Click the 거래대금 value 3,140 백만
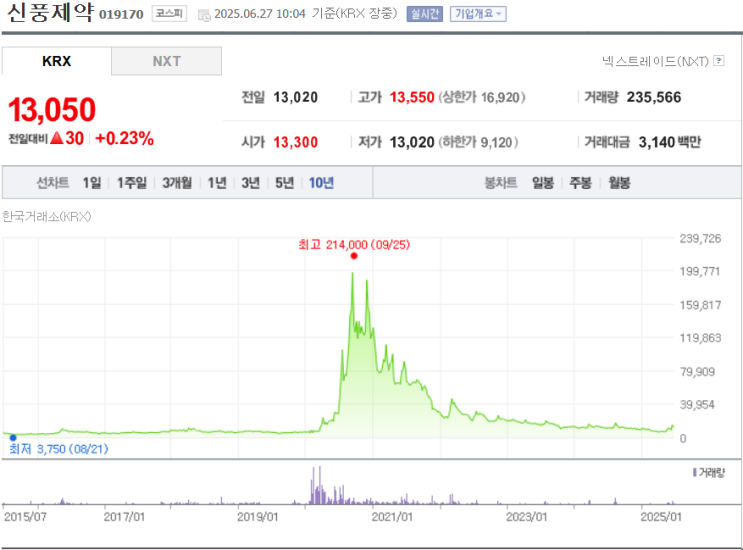This screenshot has width=743, height=550. [x=670, y=142]
